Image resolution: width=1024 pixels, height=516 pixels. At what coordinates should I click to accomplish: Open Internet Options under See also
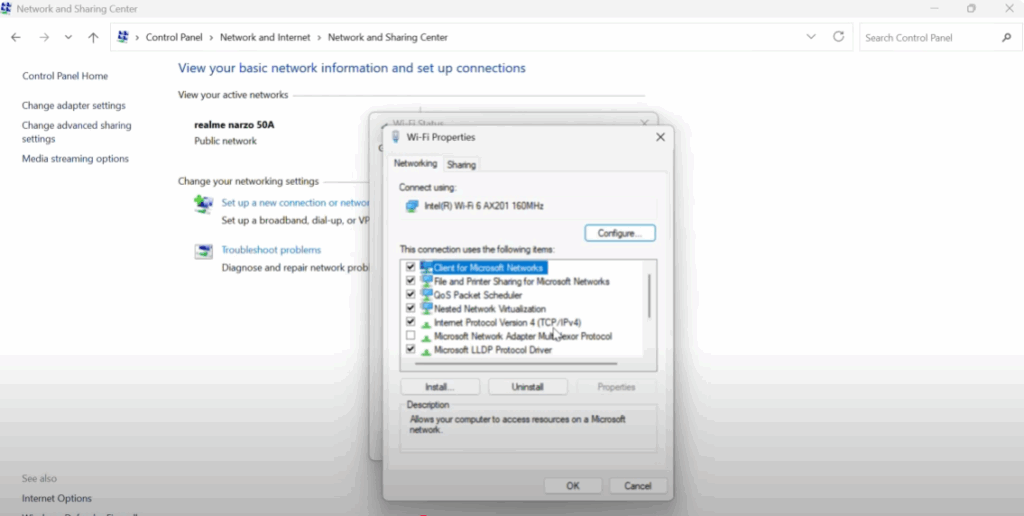click(x=57, y=498)
